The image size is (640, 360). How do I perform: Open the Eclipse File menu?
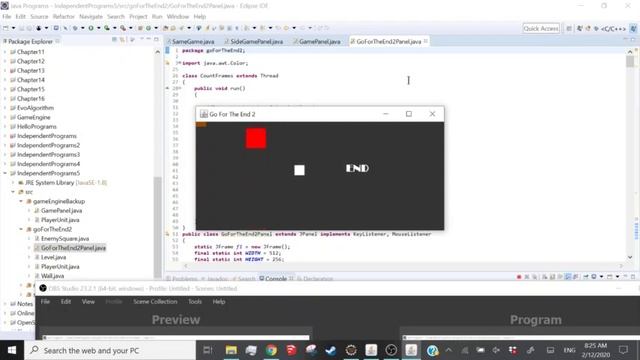(x=7, y=16)
